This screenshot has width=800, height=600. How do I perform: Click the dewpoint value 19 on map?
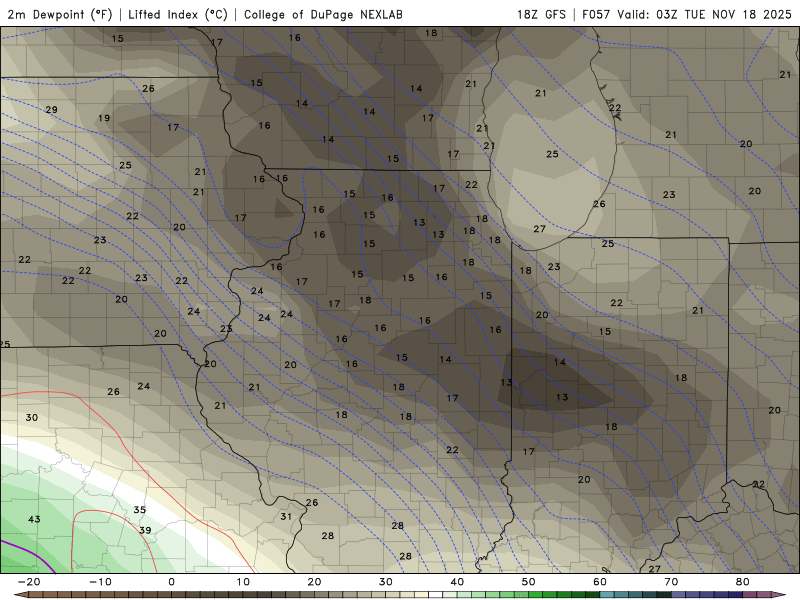tap(104, 118)
